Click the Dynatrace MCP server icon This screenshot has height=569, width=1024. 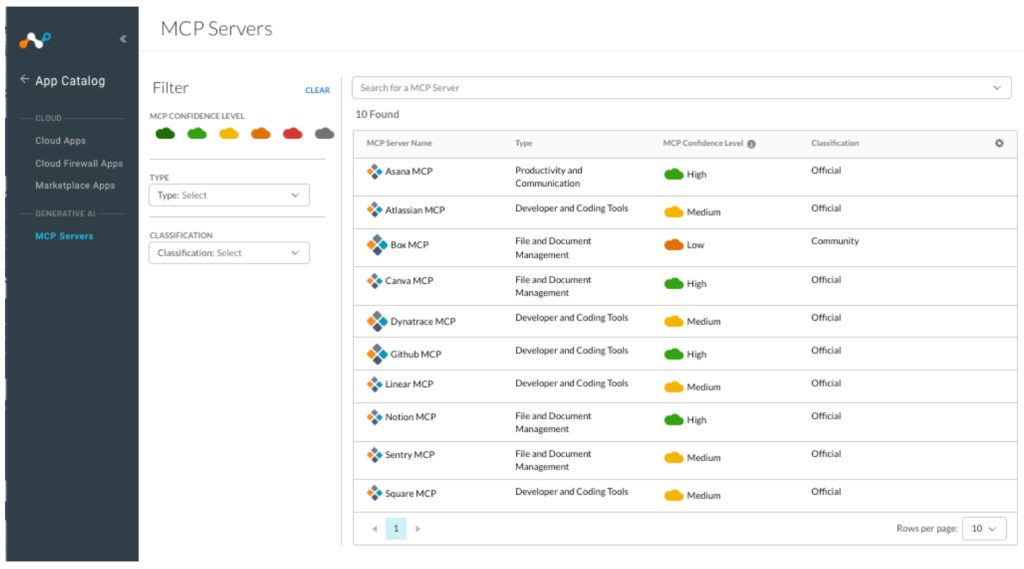(377, 321)
